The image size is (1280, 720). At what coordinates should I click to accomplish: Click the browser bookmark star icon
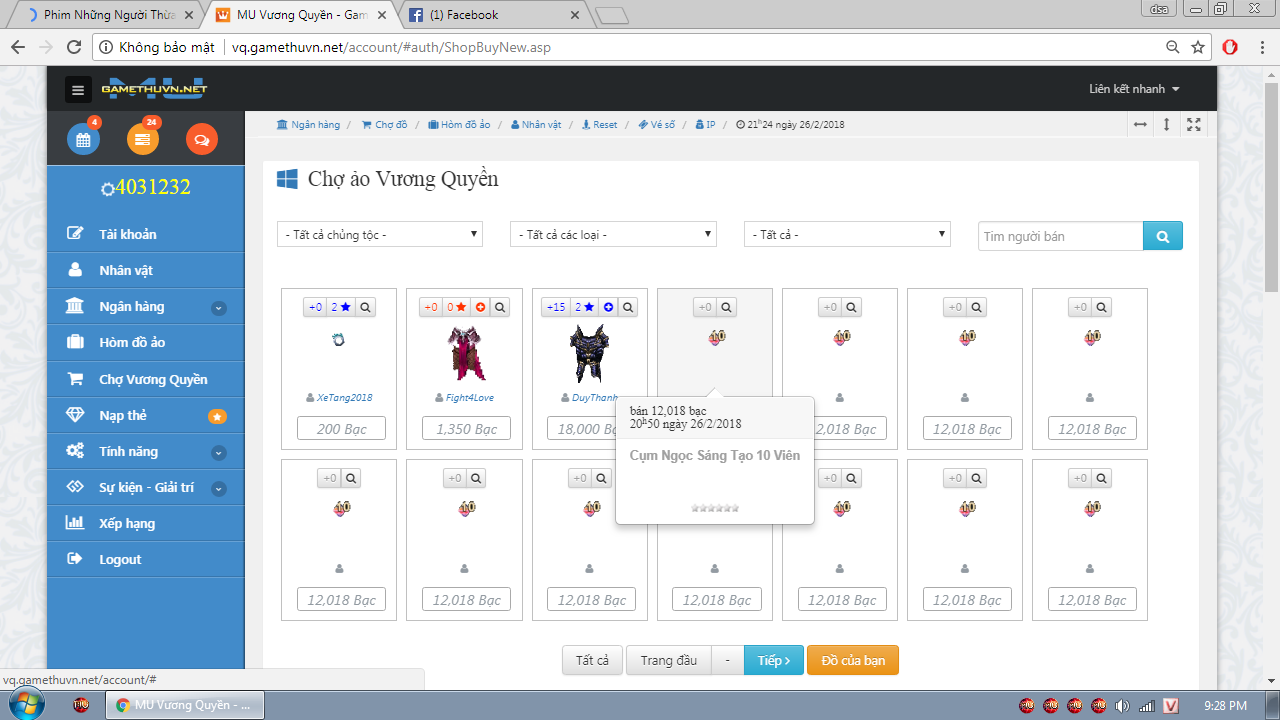click(x=1198, y=47)
